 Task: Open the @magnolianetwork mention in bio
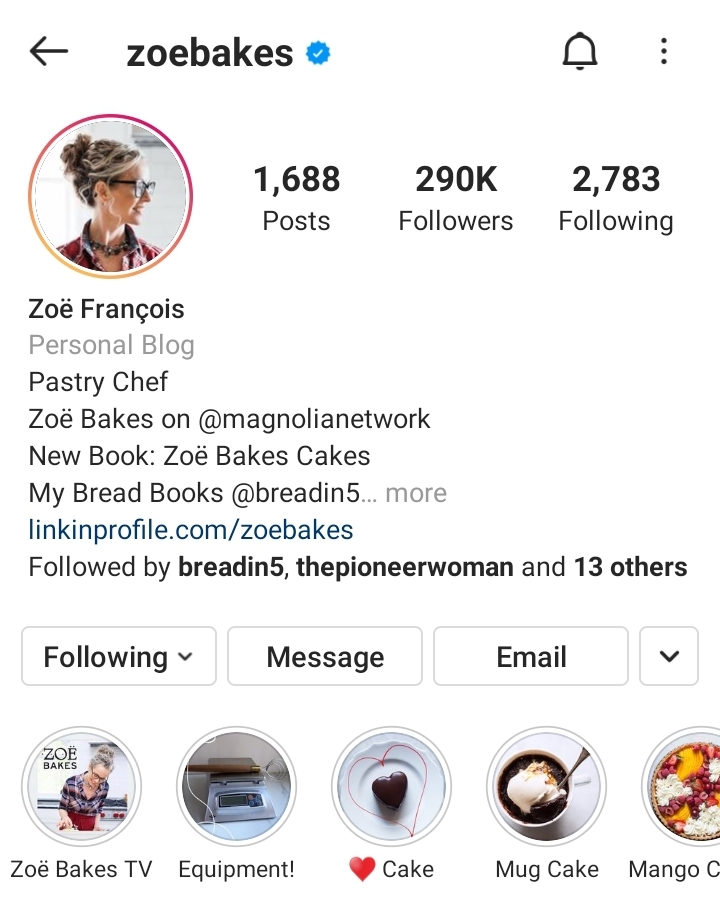[x=314, y=419]
